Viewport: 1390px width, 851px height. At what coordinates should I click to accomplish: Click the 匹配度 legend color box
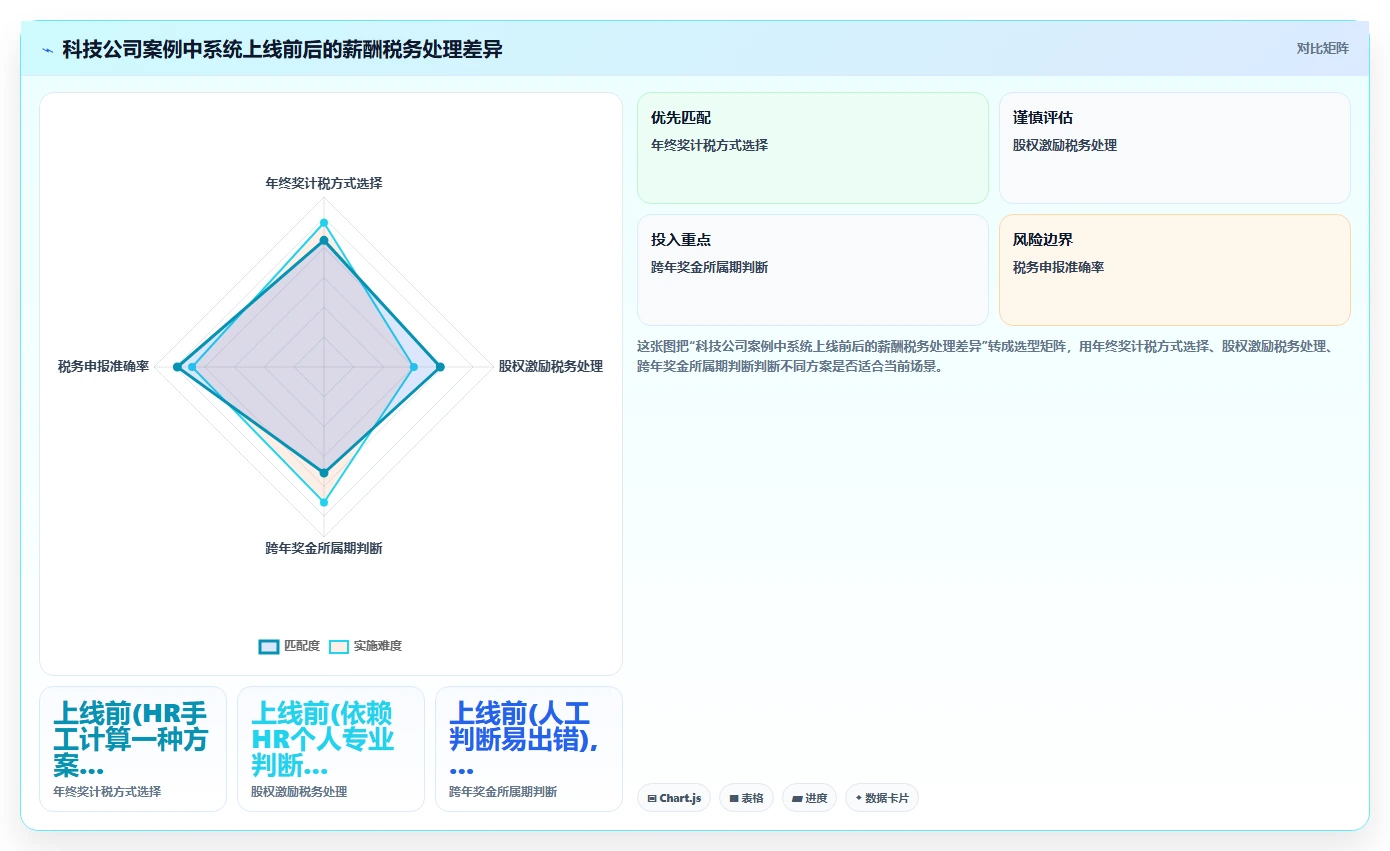tap(268, 646)
